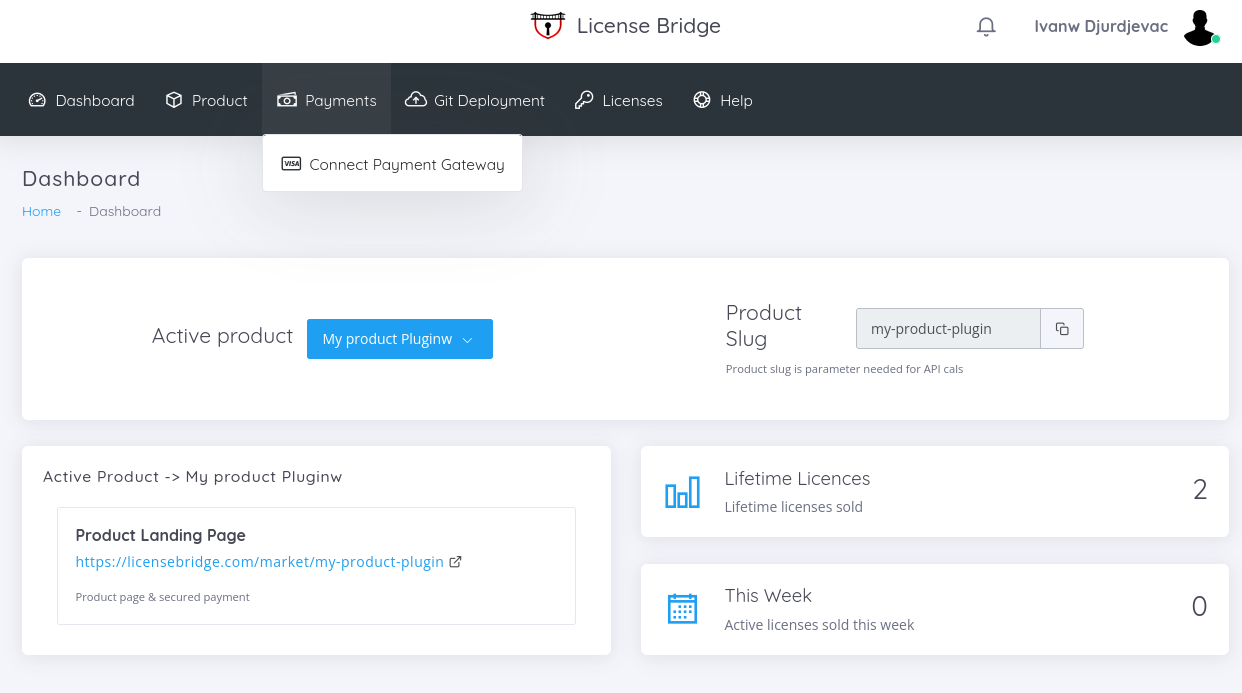
Task: Open Ivanw Djurdjevac user menu
Action: [1101, 27]
